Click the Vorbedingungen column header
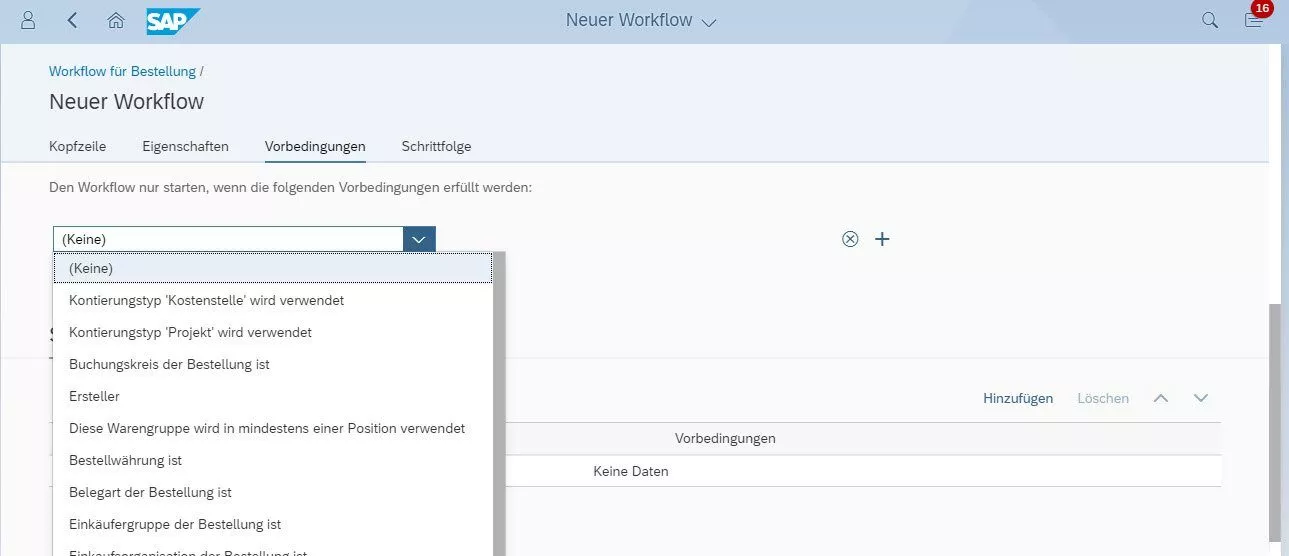The width and height of the screenshot is (1289, 556). coord(725,438)
